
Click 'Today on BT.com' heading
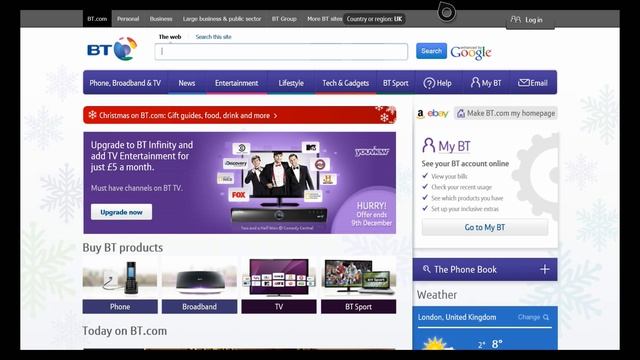click(x=124, y=331)
